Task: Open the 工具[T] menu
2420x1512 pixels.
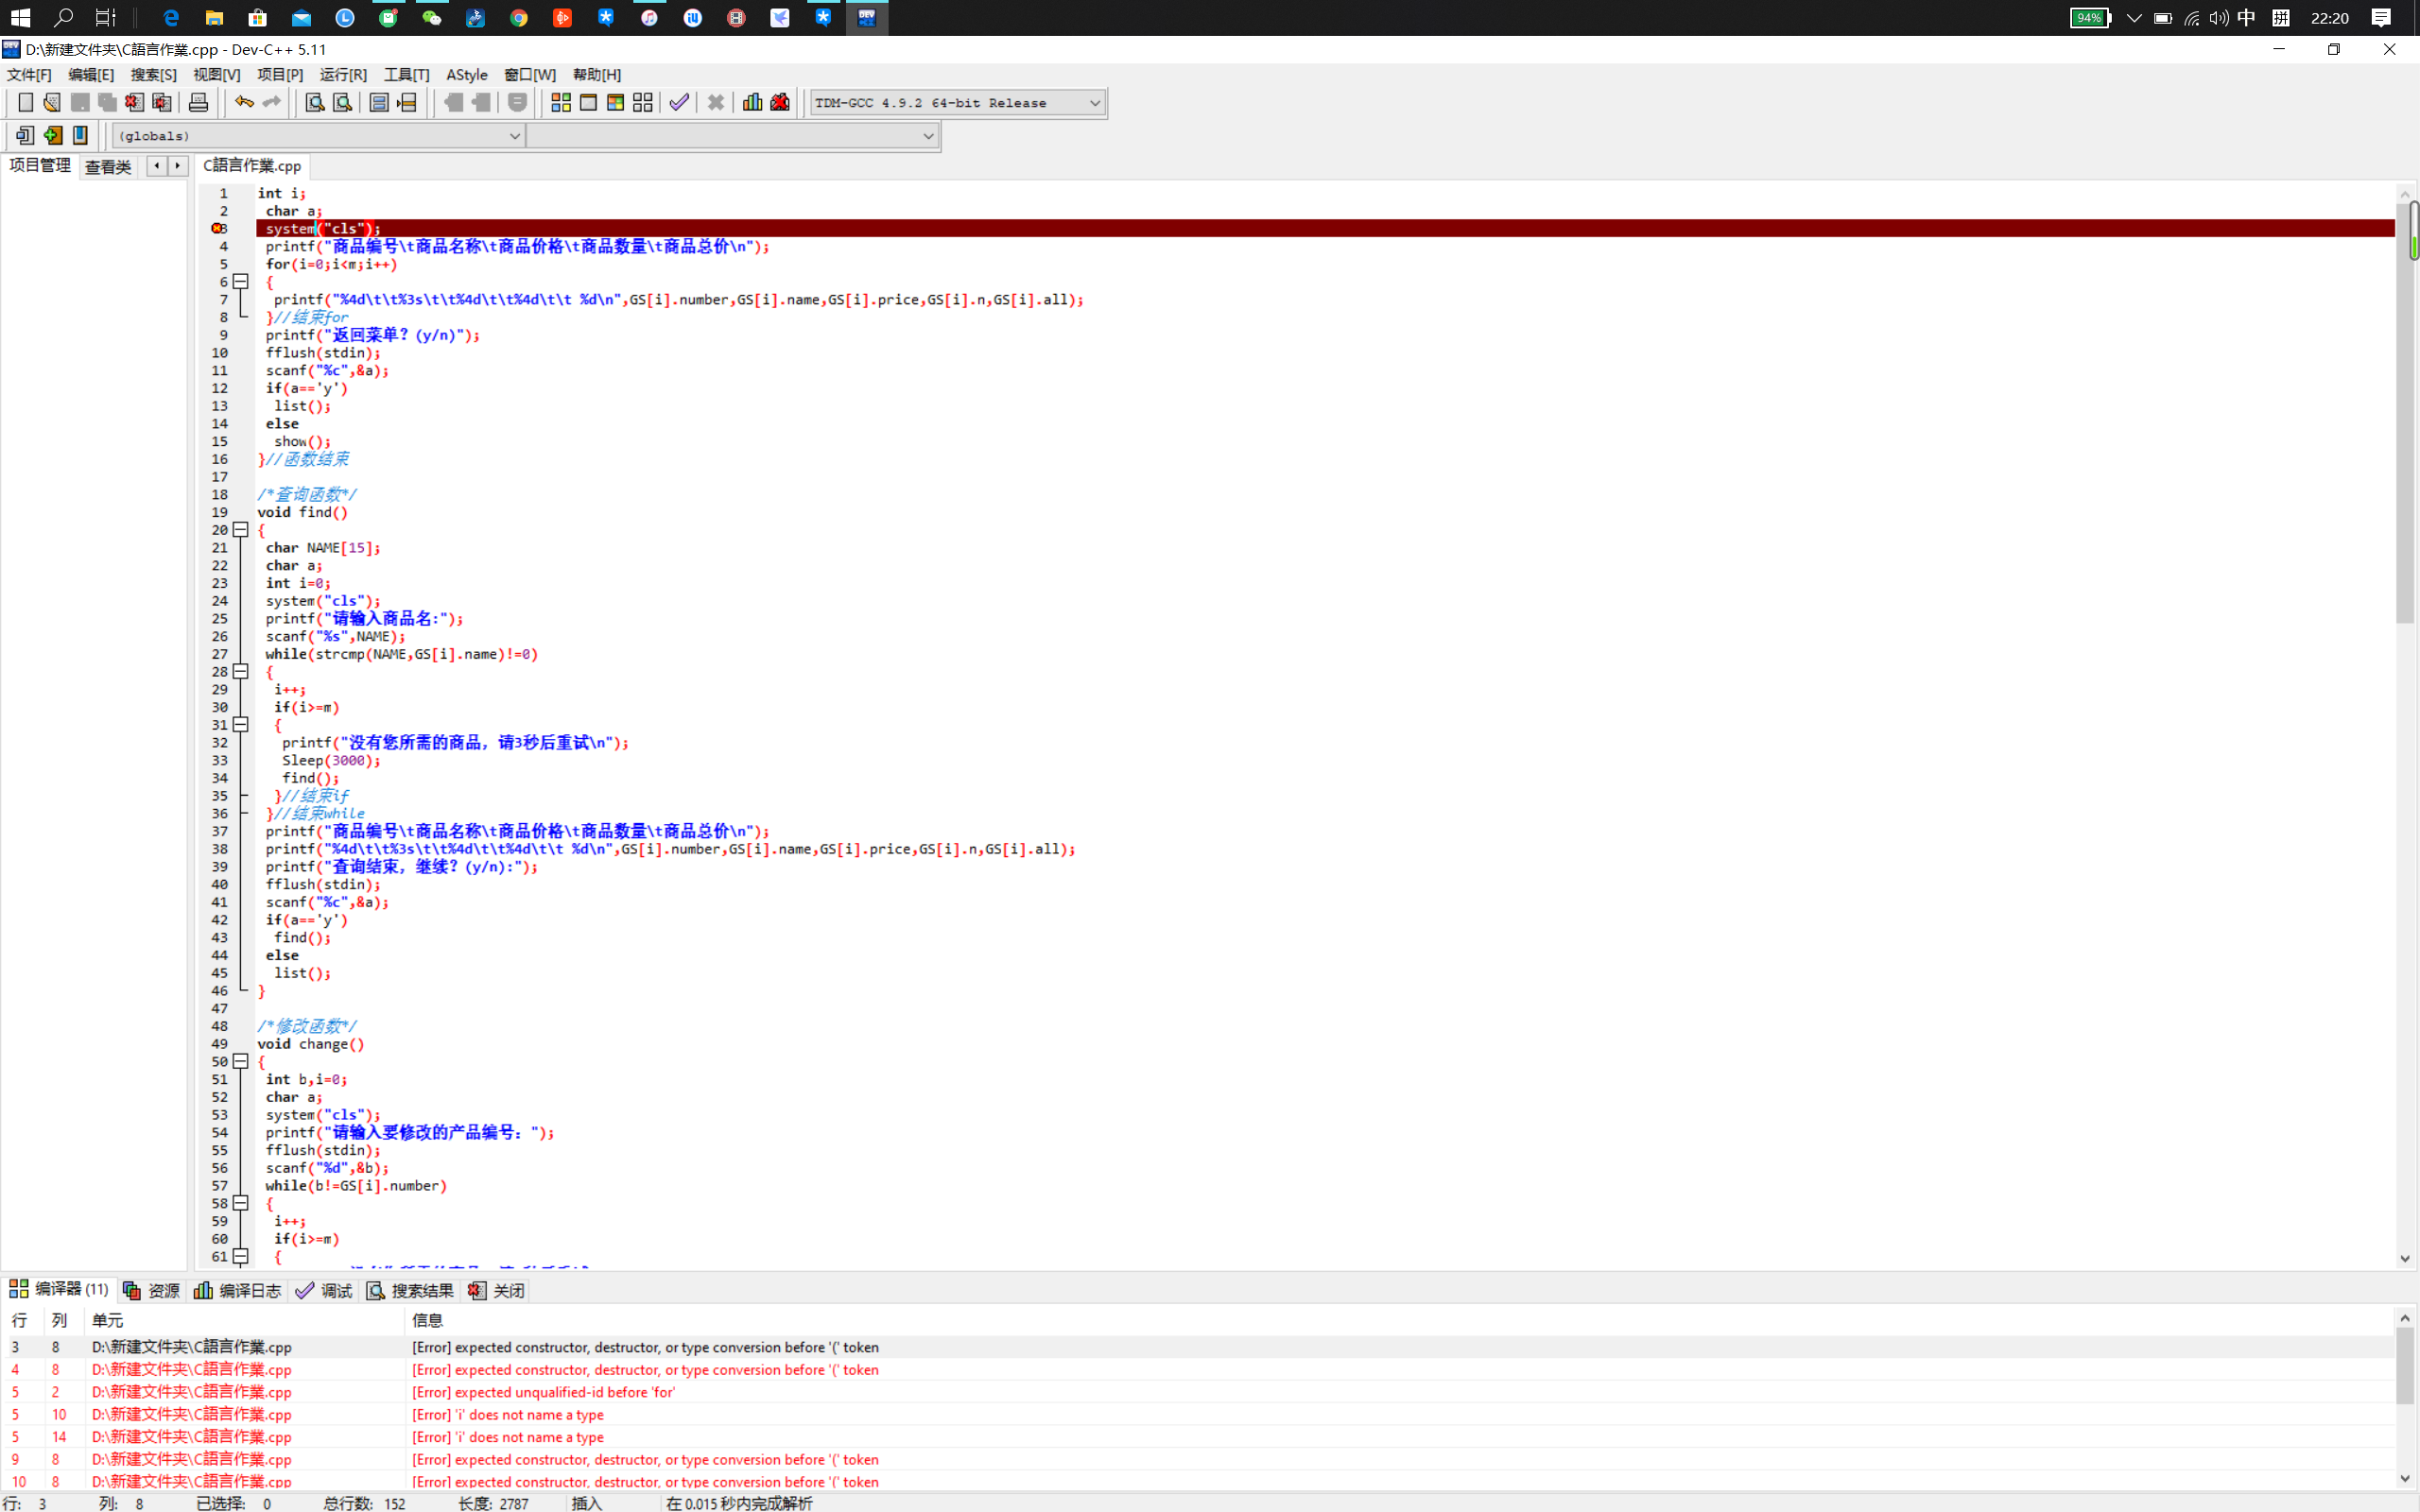Action: click(407, 75)
